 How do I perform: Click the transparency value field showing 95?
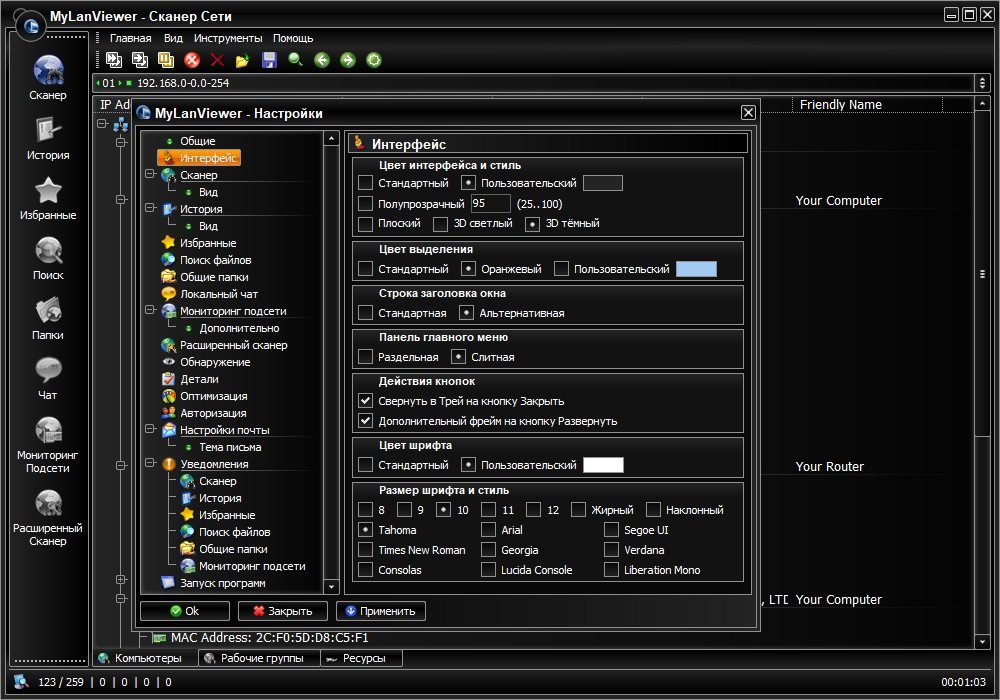[x=490, y=204]
